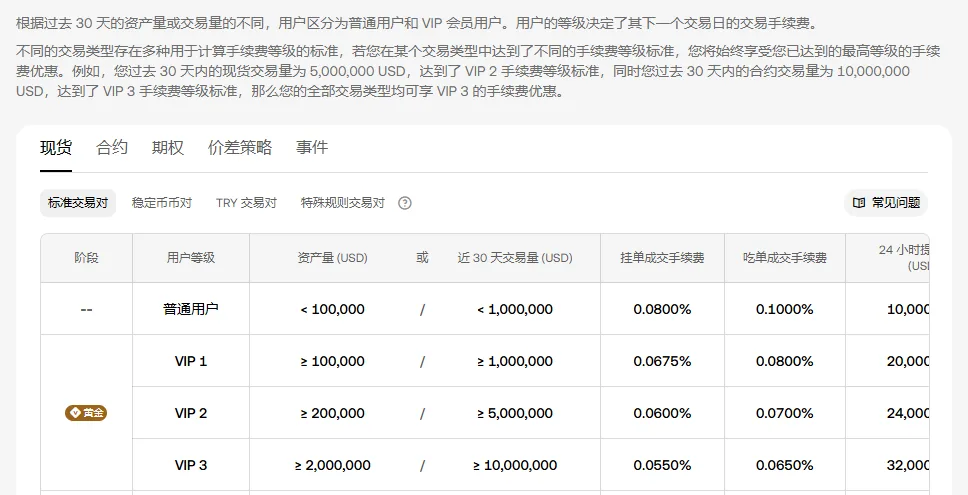Select TRY 交易对 filter
Viewport: 968px width, 495px height.
pos(246,203)
